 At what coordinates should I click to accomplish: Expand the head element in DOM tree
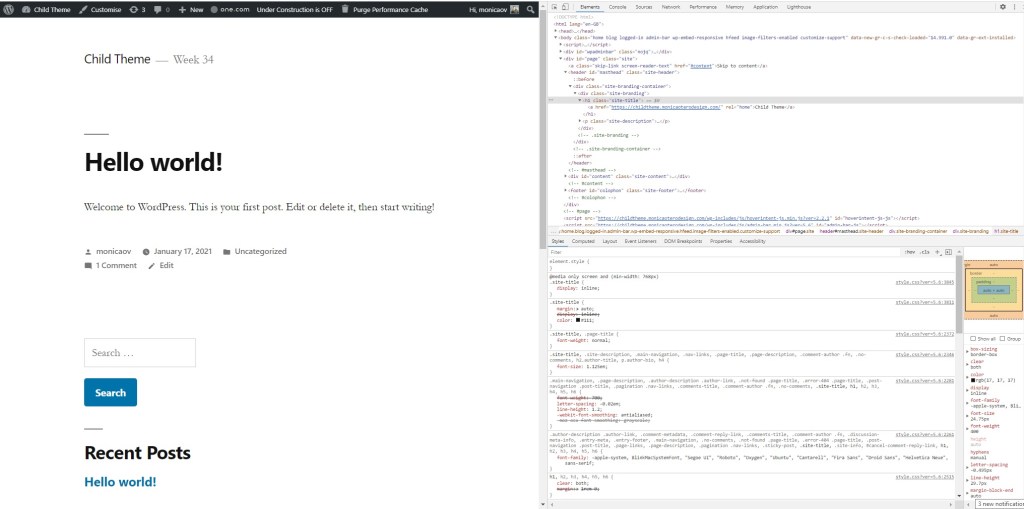tap(557, 31)
